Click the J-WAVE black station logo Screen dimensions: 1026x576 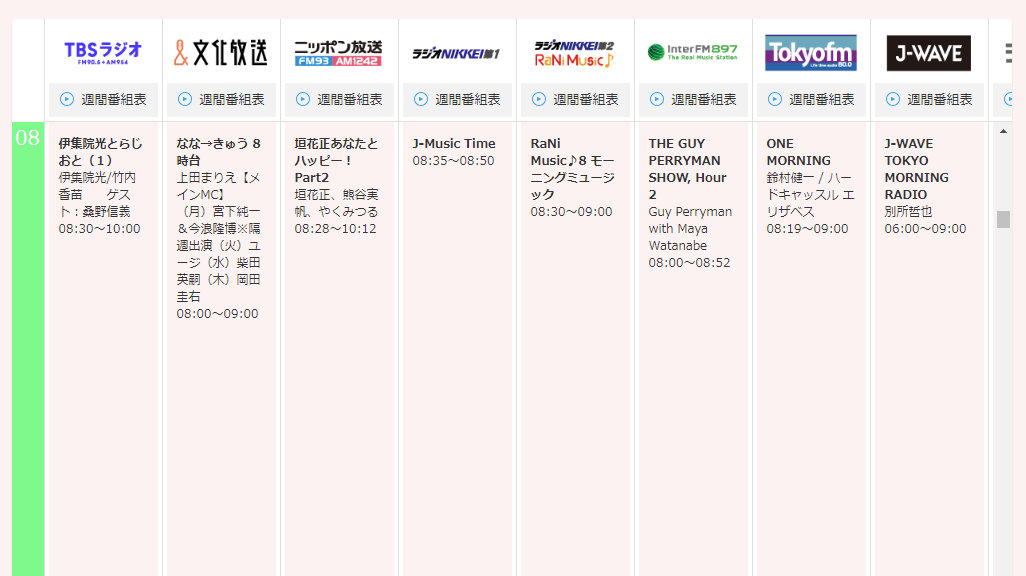click(928, 52)
